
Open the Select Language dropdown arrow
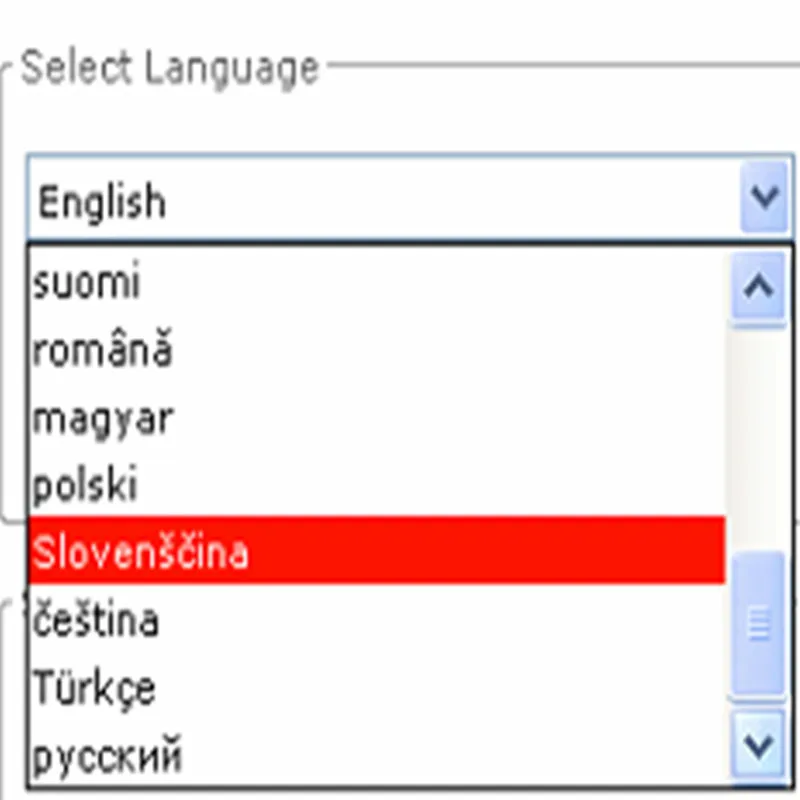click(765, 197)
